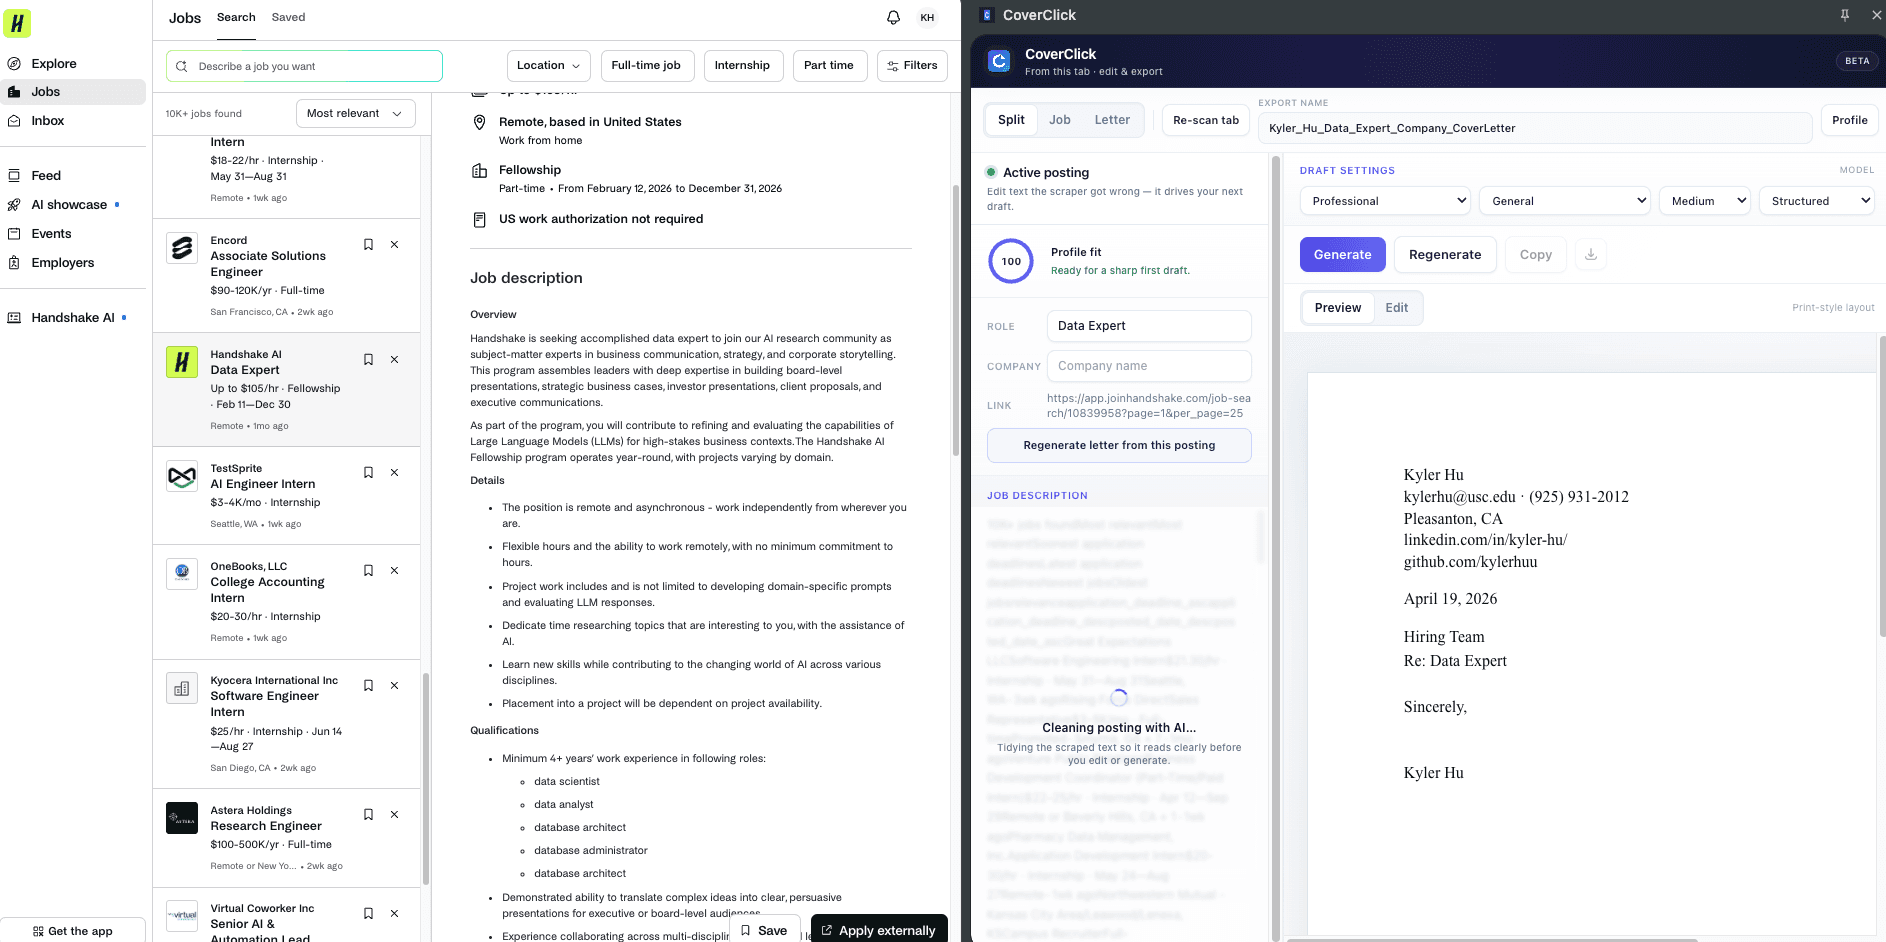Open the Profile button in CoverClick

(x=1849, y=120)
